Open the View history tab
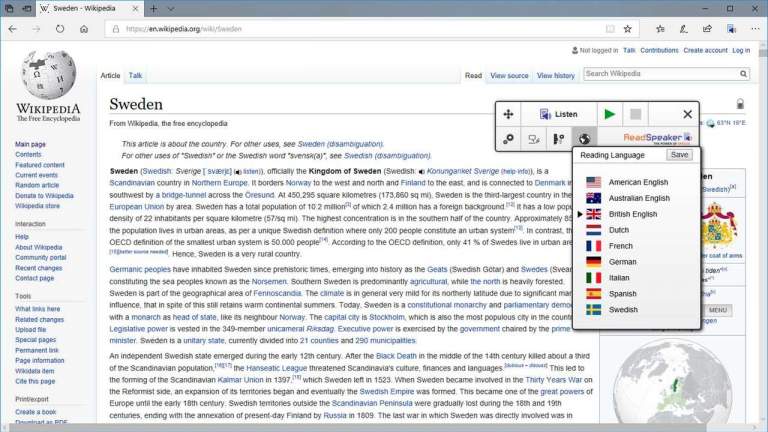The image size is (768, 432). tap(555, 75)
